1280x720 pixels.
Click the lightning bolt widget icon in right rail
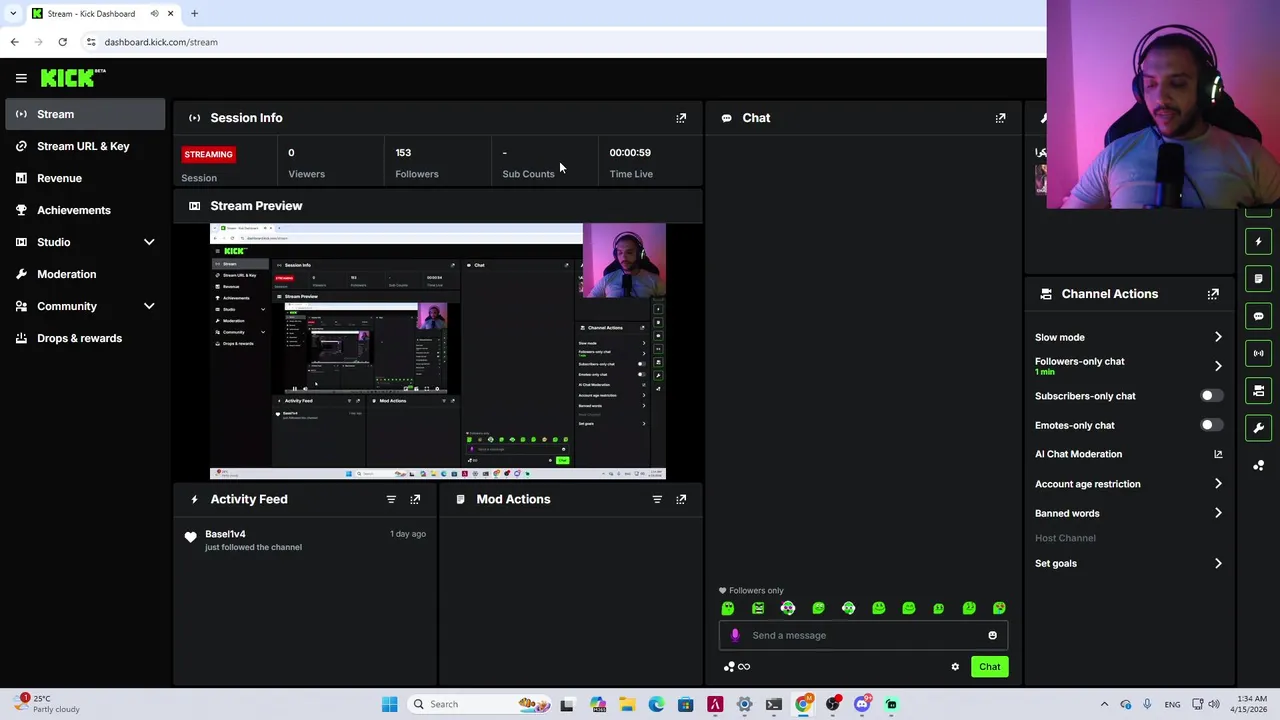(1259, 241)
